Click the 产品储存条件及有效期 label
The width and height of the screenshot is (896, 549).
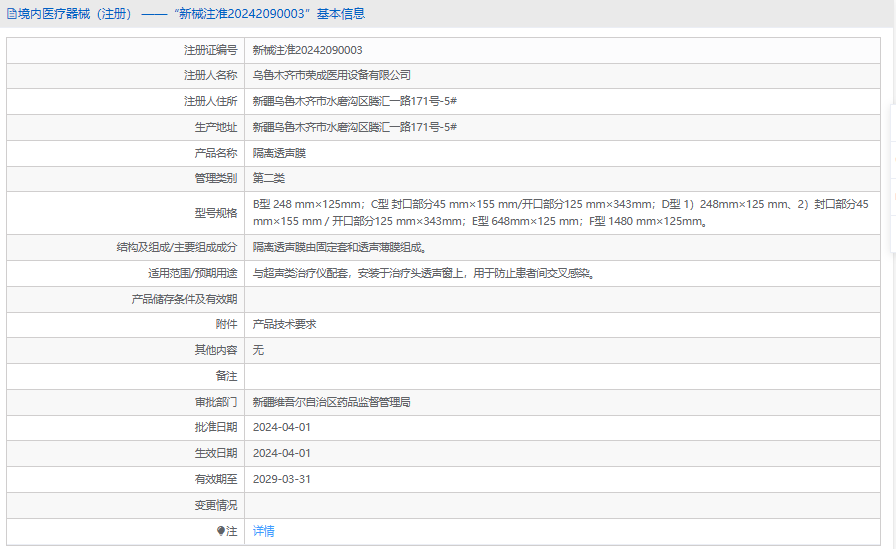tap(184, 299)
